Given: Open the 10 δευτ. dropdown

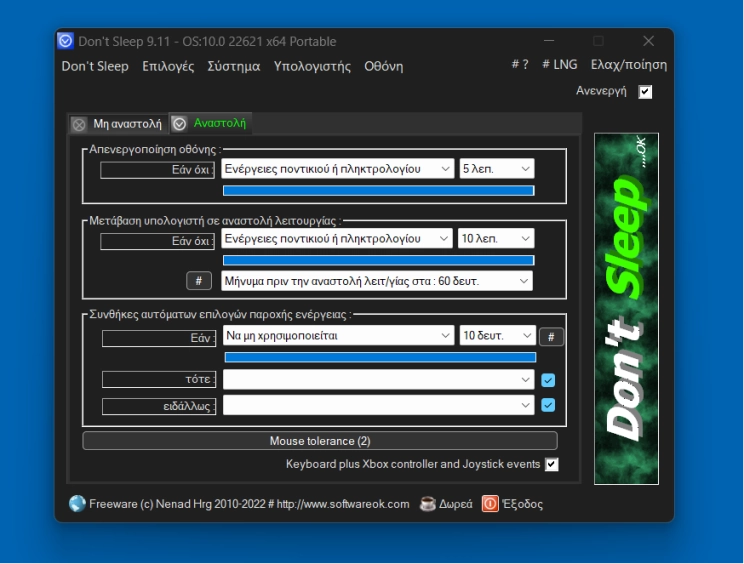Looking at the screenshot, I should point(497,335).
